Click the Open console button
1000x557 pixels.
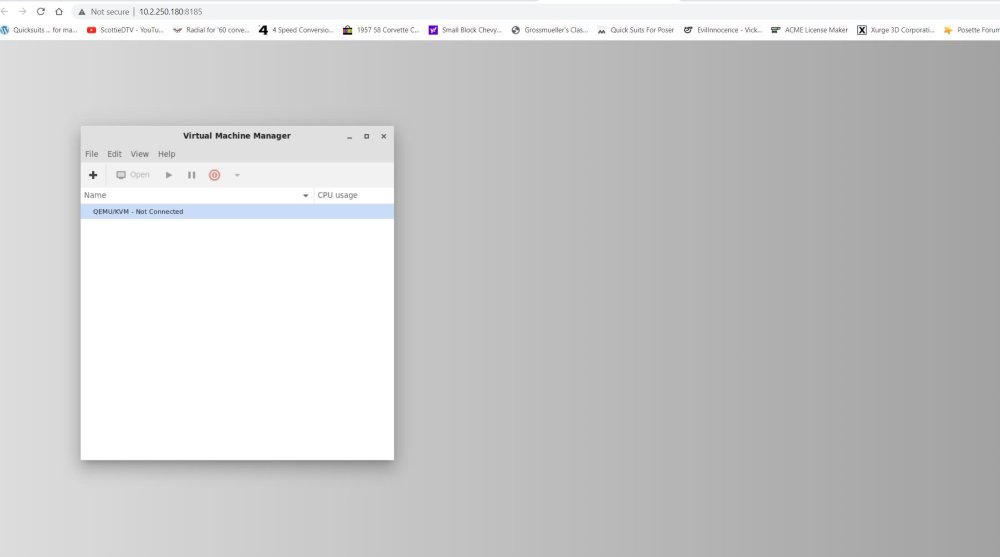(133, 175)
